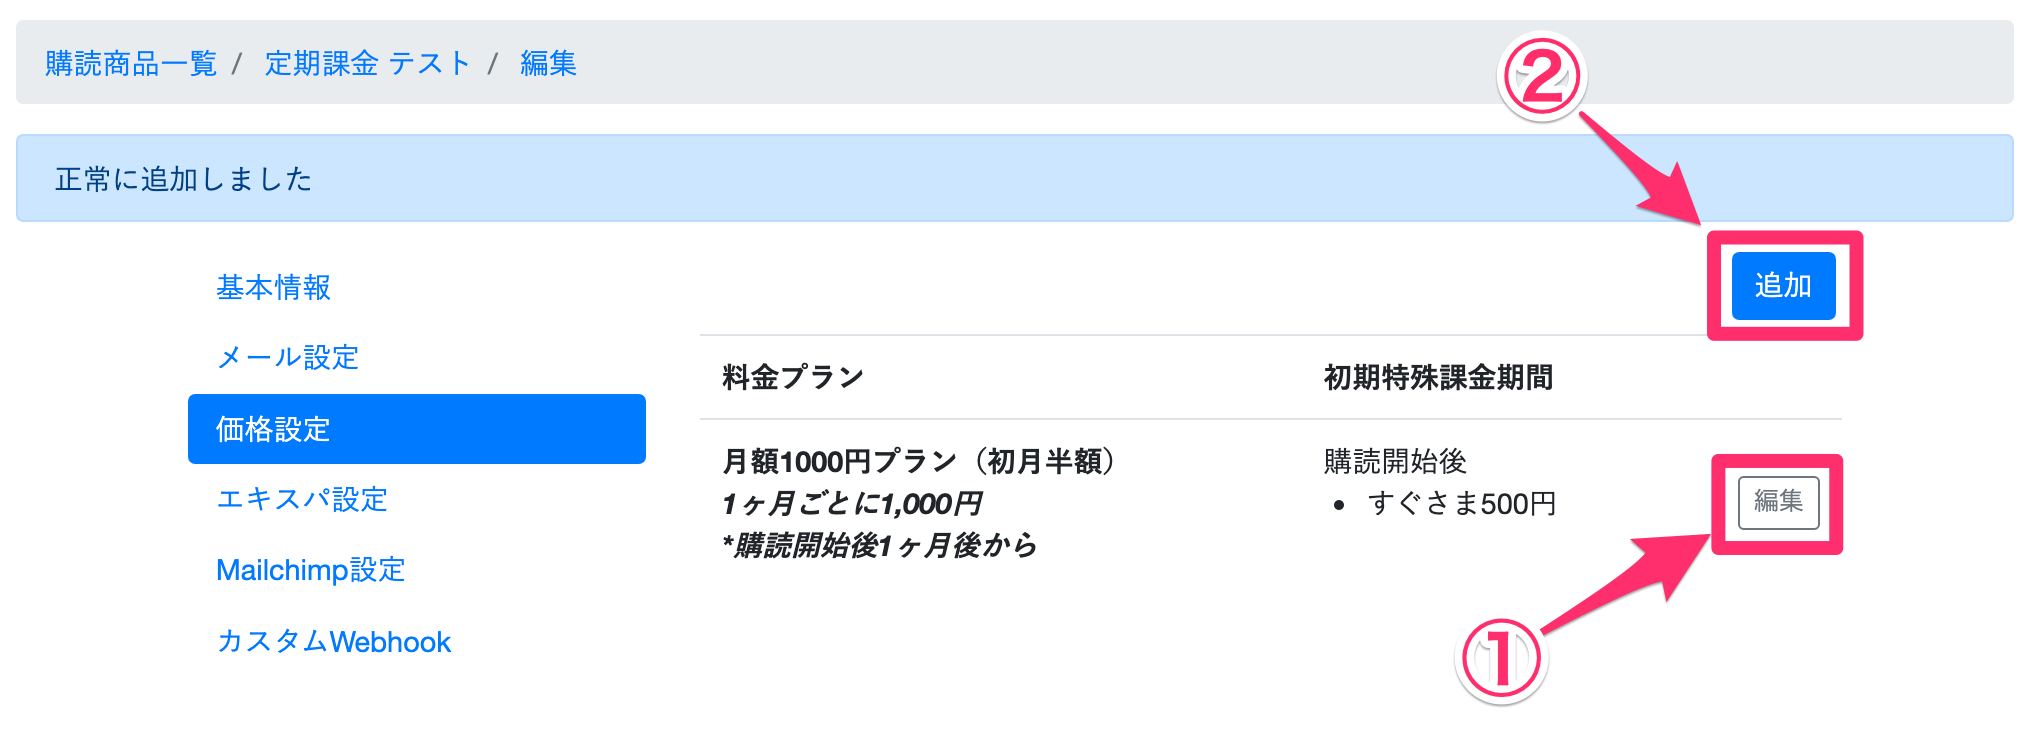Click the 編集 button for the plan row

1778,502
